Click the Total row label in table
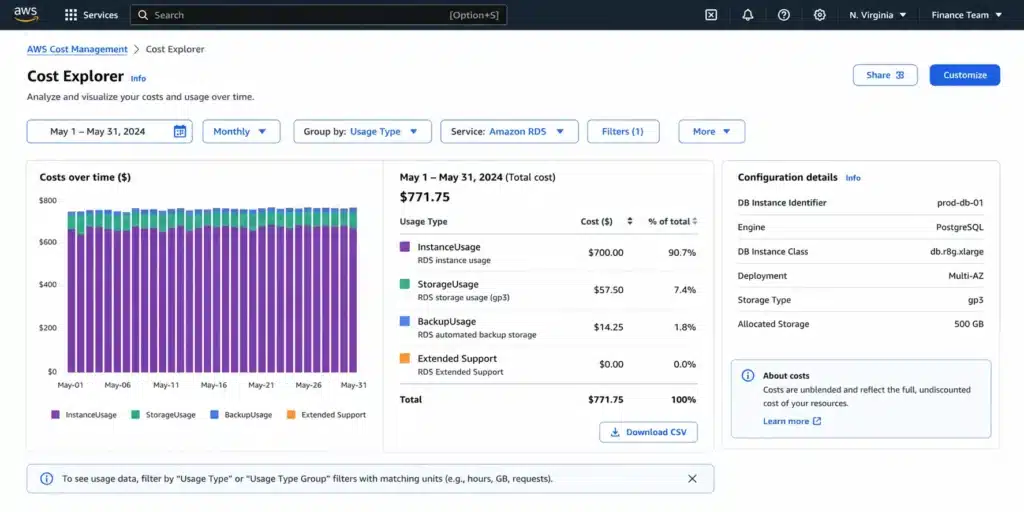 (411, 399)
